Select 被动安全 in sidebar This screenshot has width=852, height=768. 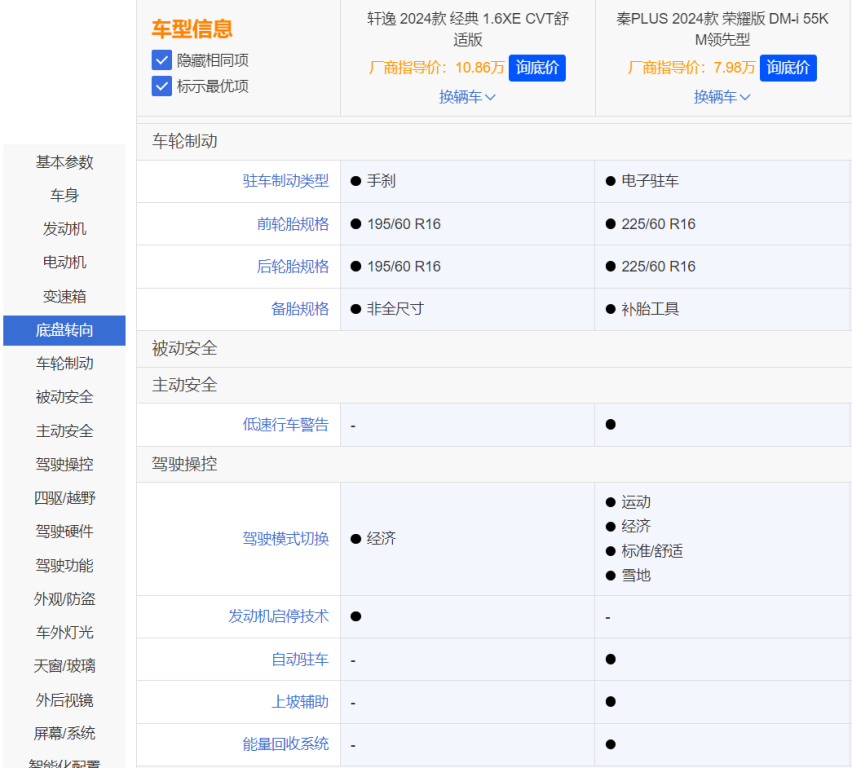tap(64, 397)
